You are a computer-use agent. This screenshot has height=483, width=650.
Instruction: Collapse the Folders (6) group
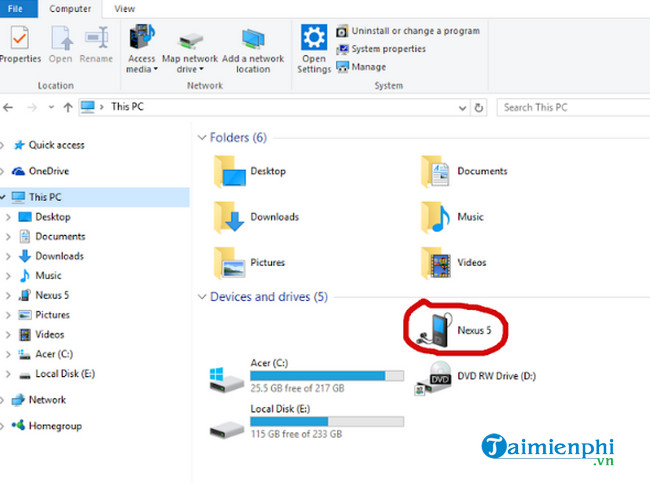[202, 137]
